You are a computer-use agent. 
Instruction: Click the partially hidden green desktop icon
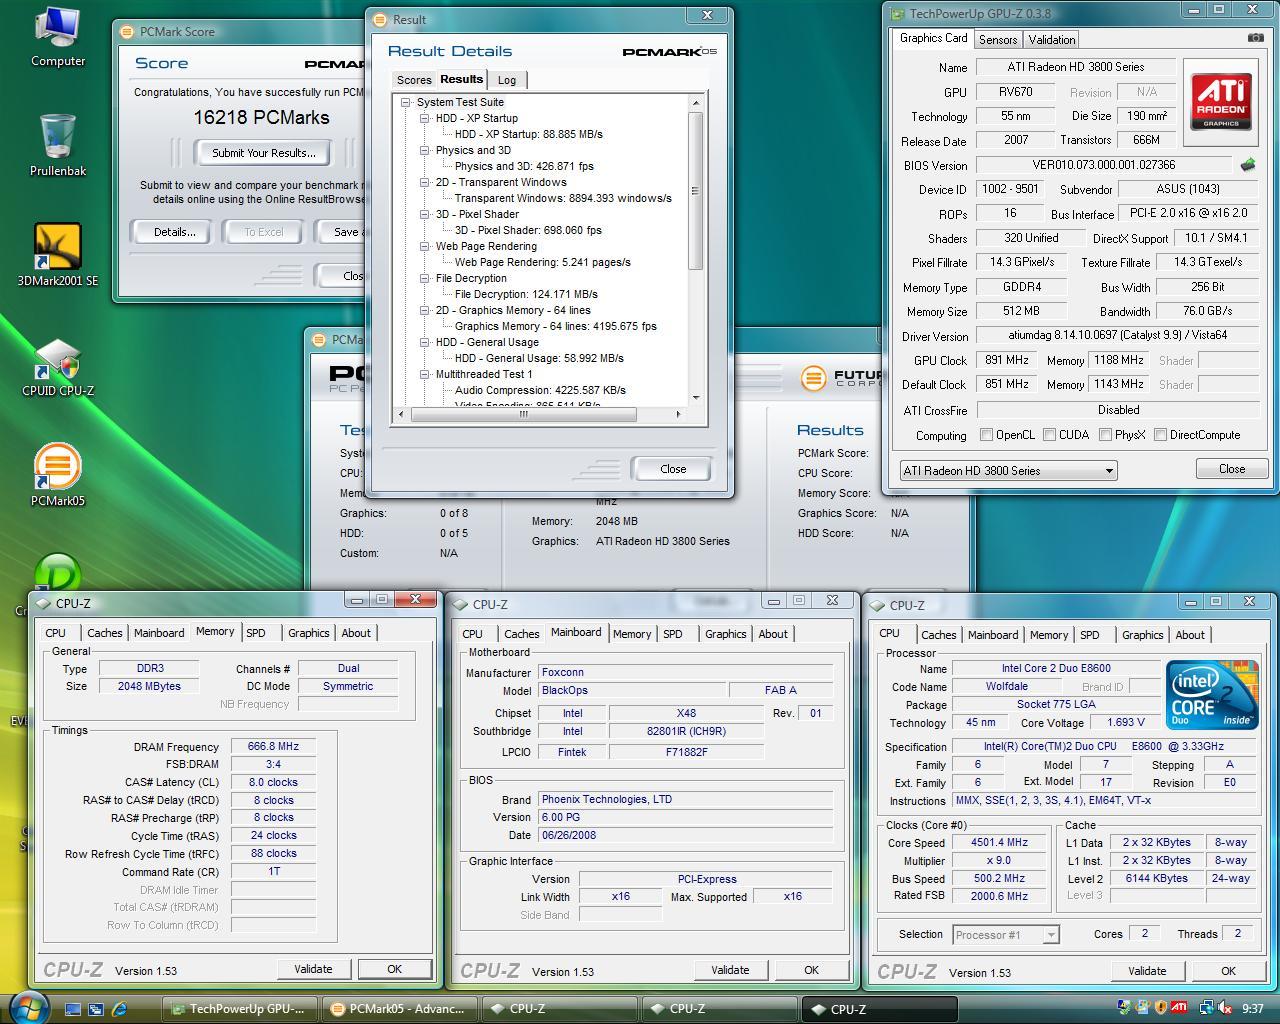[x=58, y=572]
